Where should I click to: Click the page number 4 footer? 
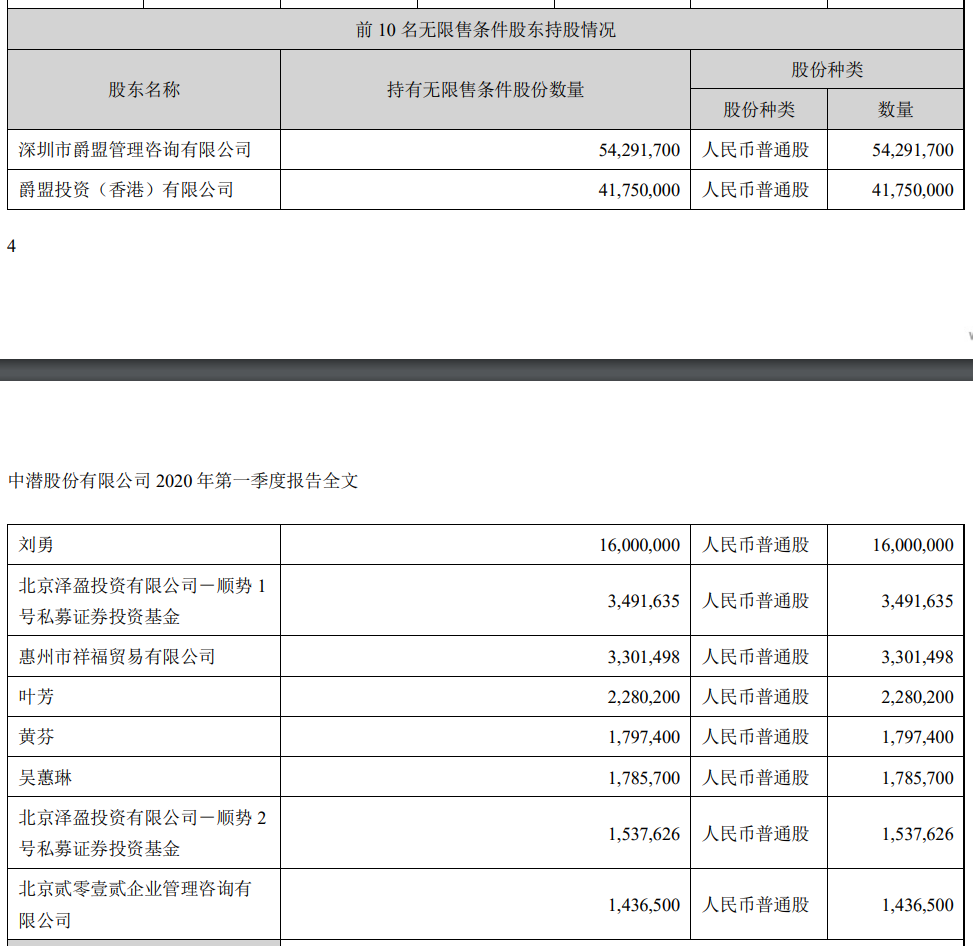(12, 246)
